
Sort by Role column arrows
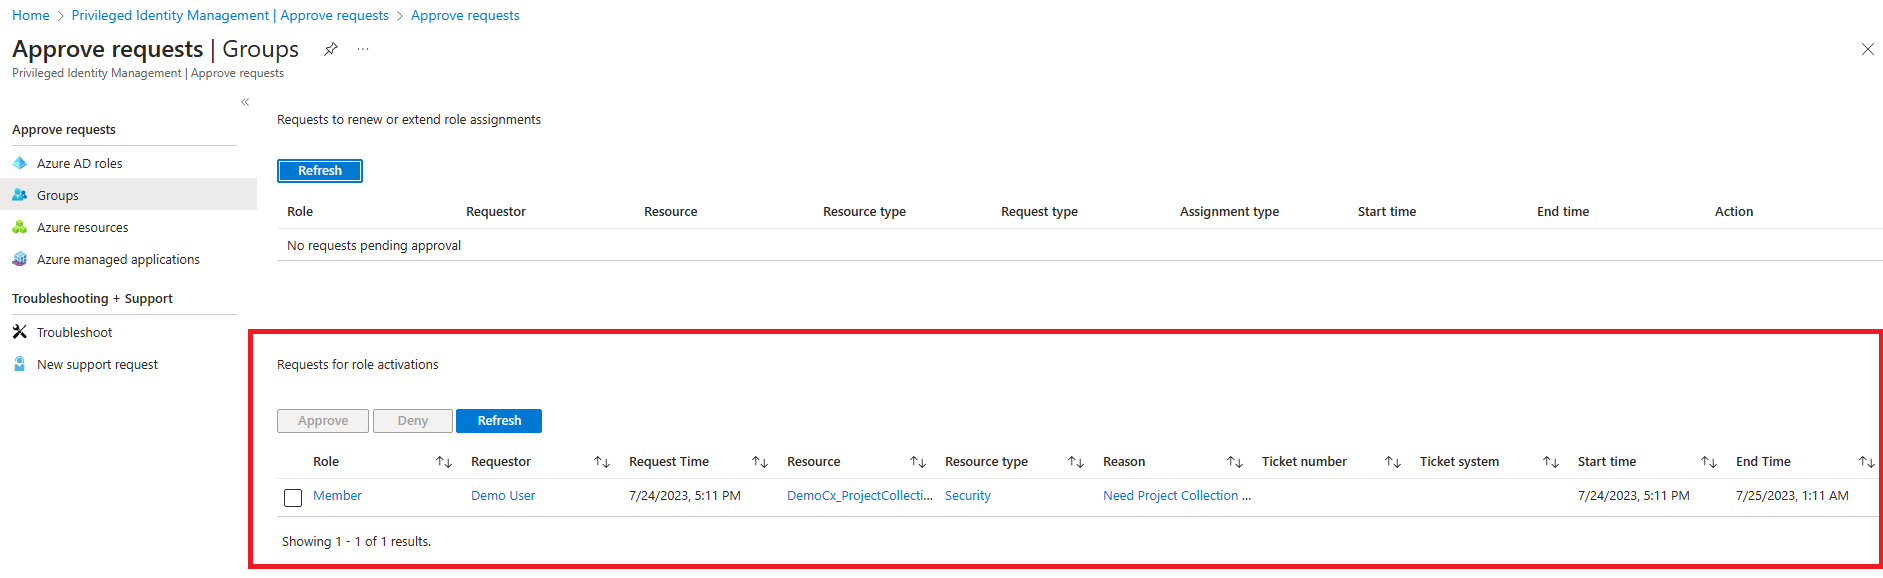(444, 462)
